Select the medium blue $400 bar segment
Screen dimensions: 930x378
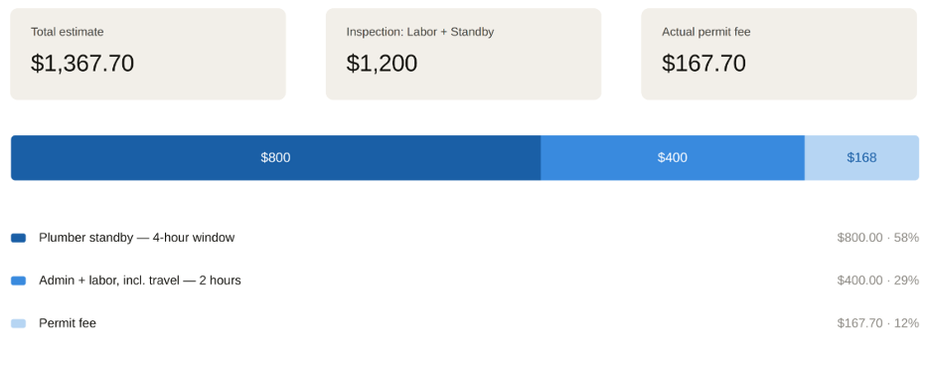673,158
